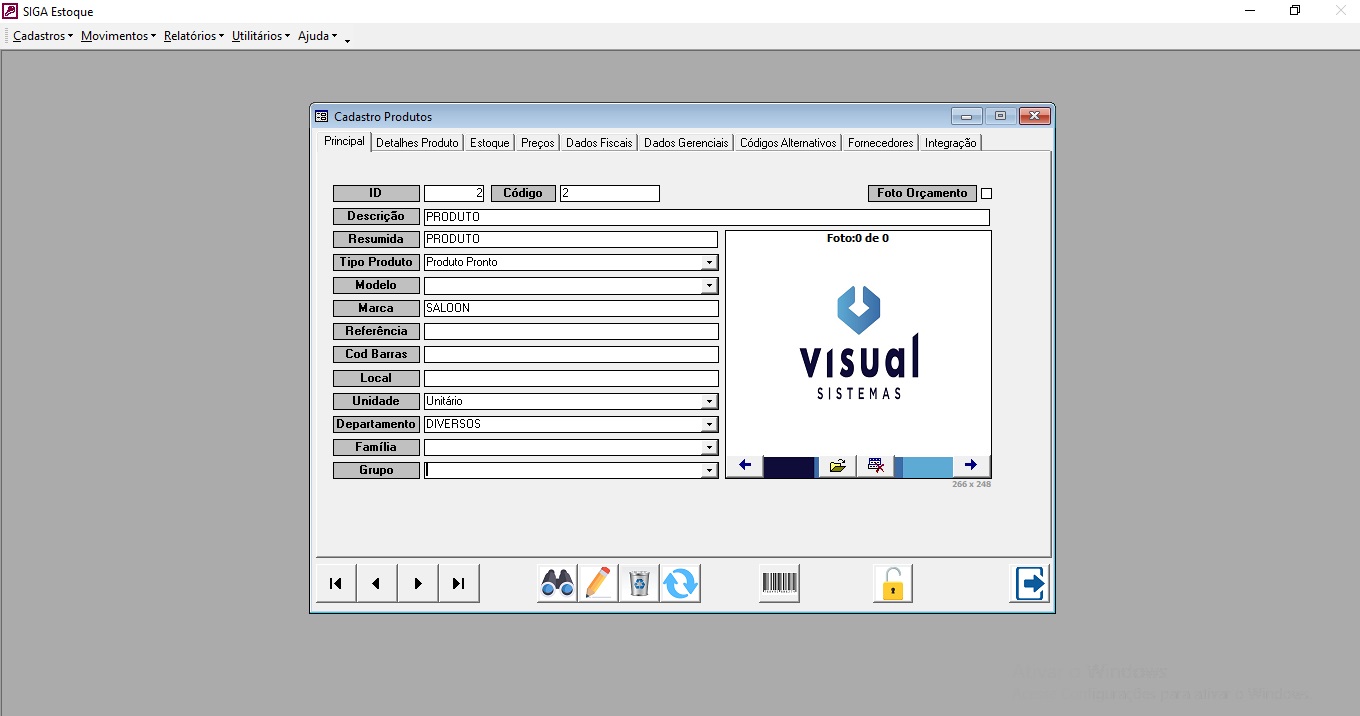Screen dimensions: 1360x716
Task: Click the Resumida label button
Action: tap(376, 240)
